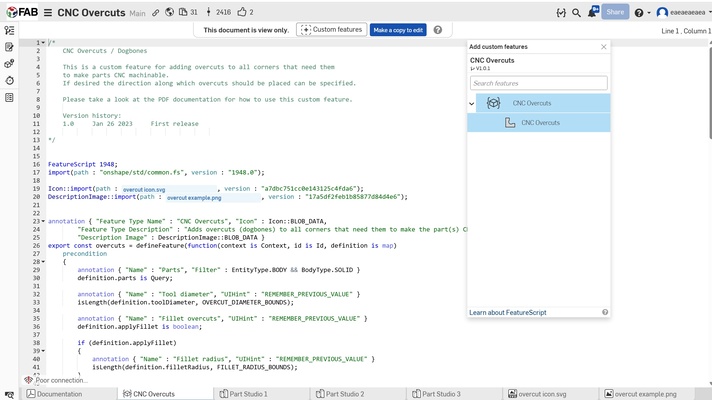This screenshot has height=400, width=712.
Task: Close the Add custom features panel
Action: point(603,47)
